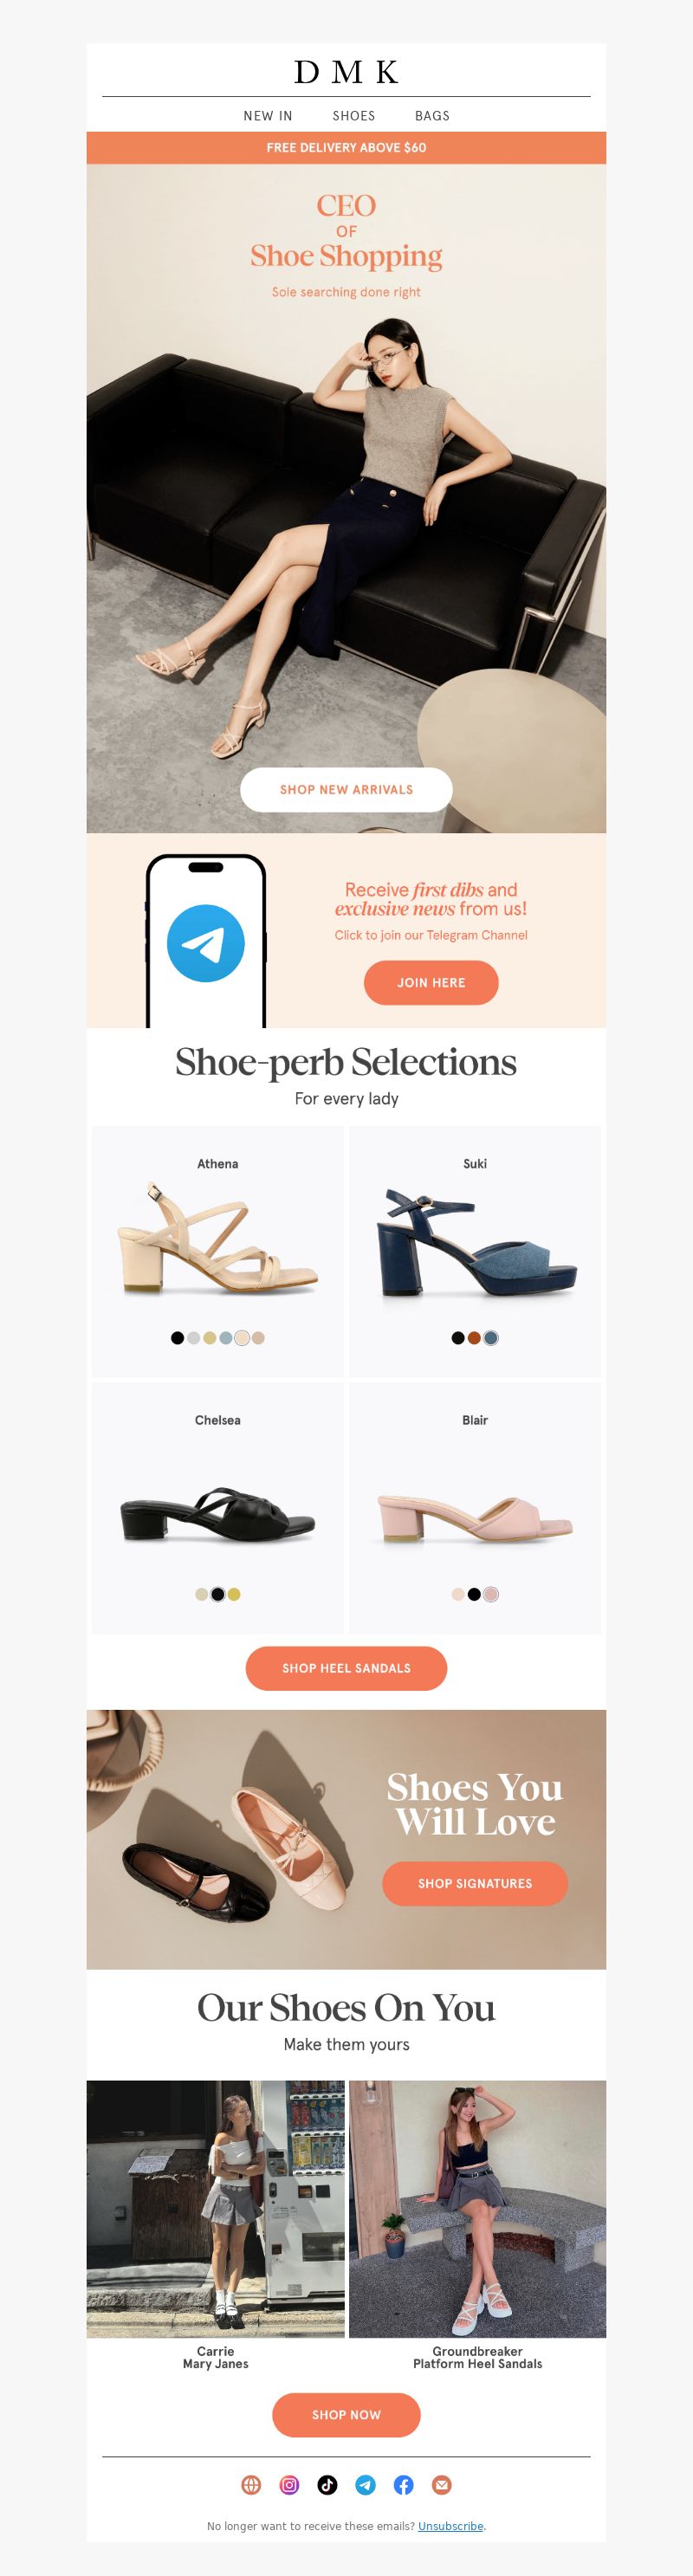
Task: Open the email envelope icon in footer
Action: [441, 2484]
